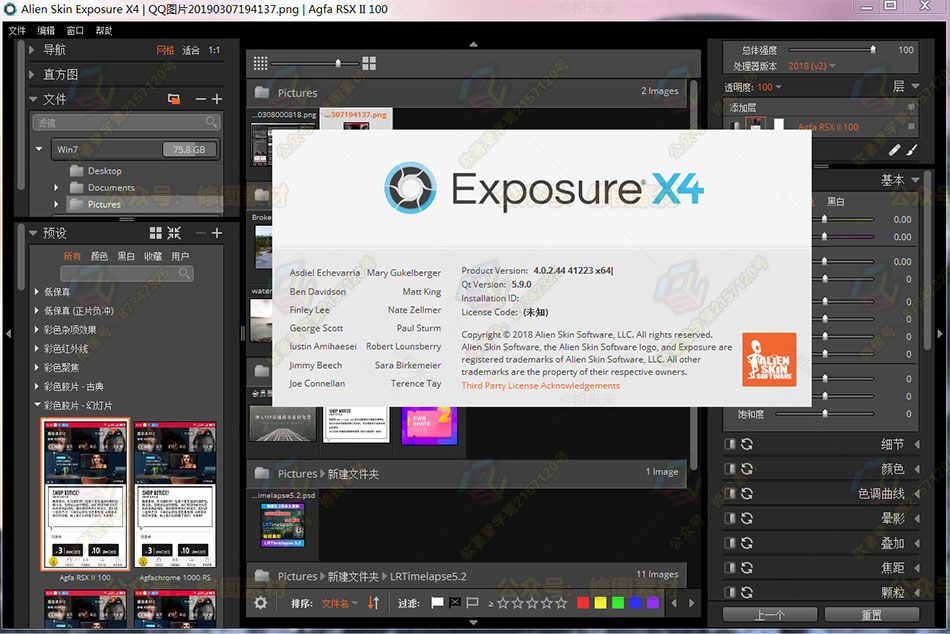
Task: Click the large grid thumbnail-size icon
Action: (369, 63)
